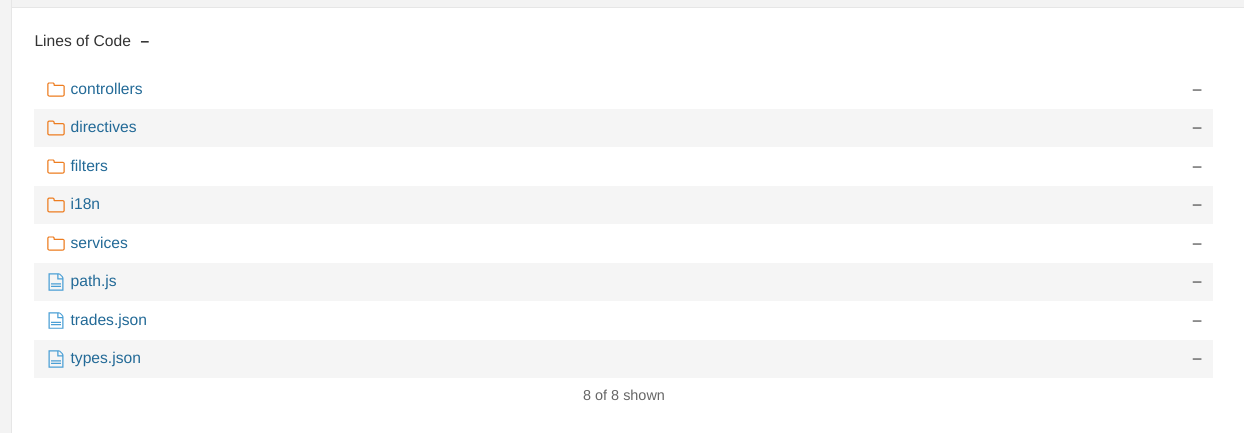The height and width of the screenshot is (433, 1244).
Task: Click the controllers folder icon
Action: (56, 90)
